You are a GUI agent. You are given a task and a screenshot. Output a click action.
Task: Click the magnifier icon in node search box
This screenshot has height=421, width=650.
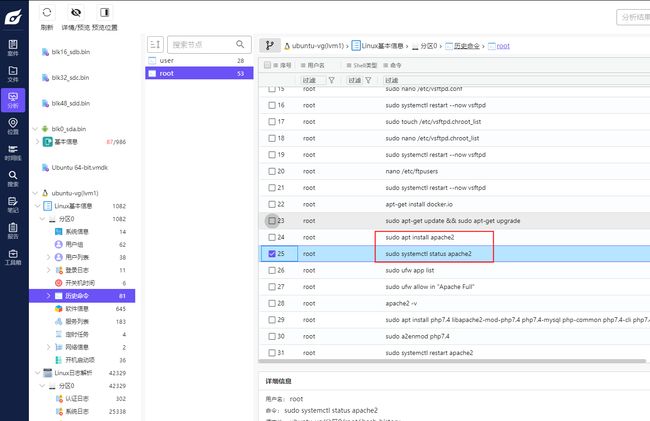point(240,44)
